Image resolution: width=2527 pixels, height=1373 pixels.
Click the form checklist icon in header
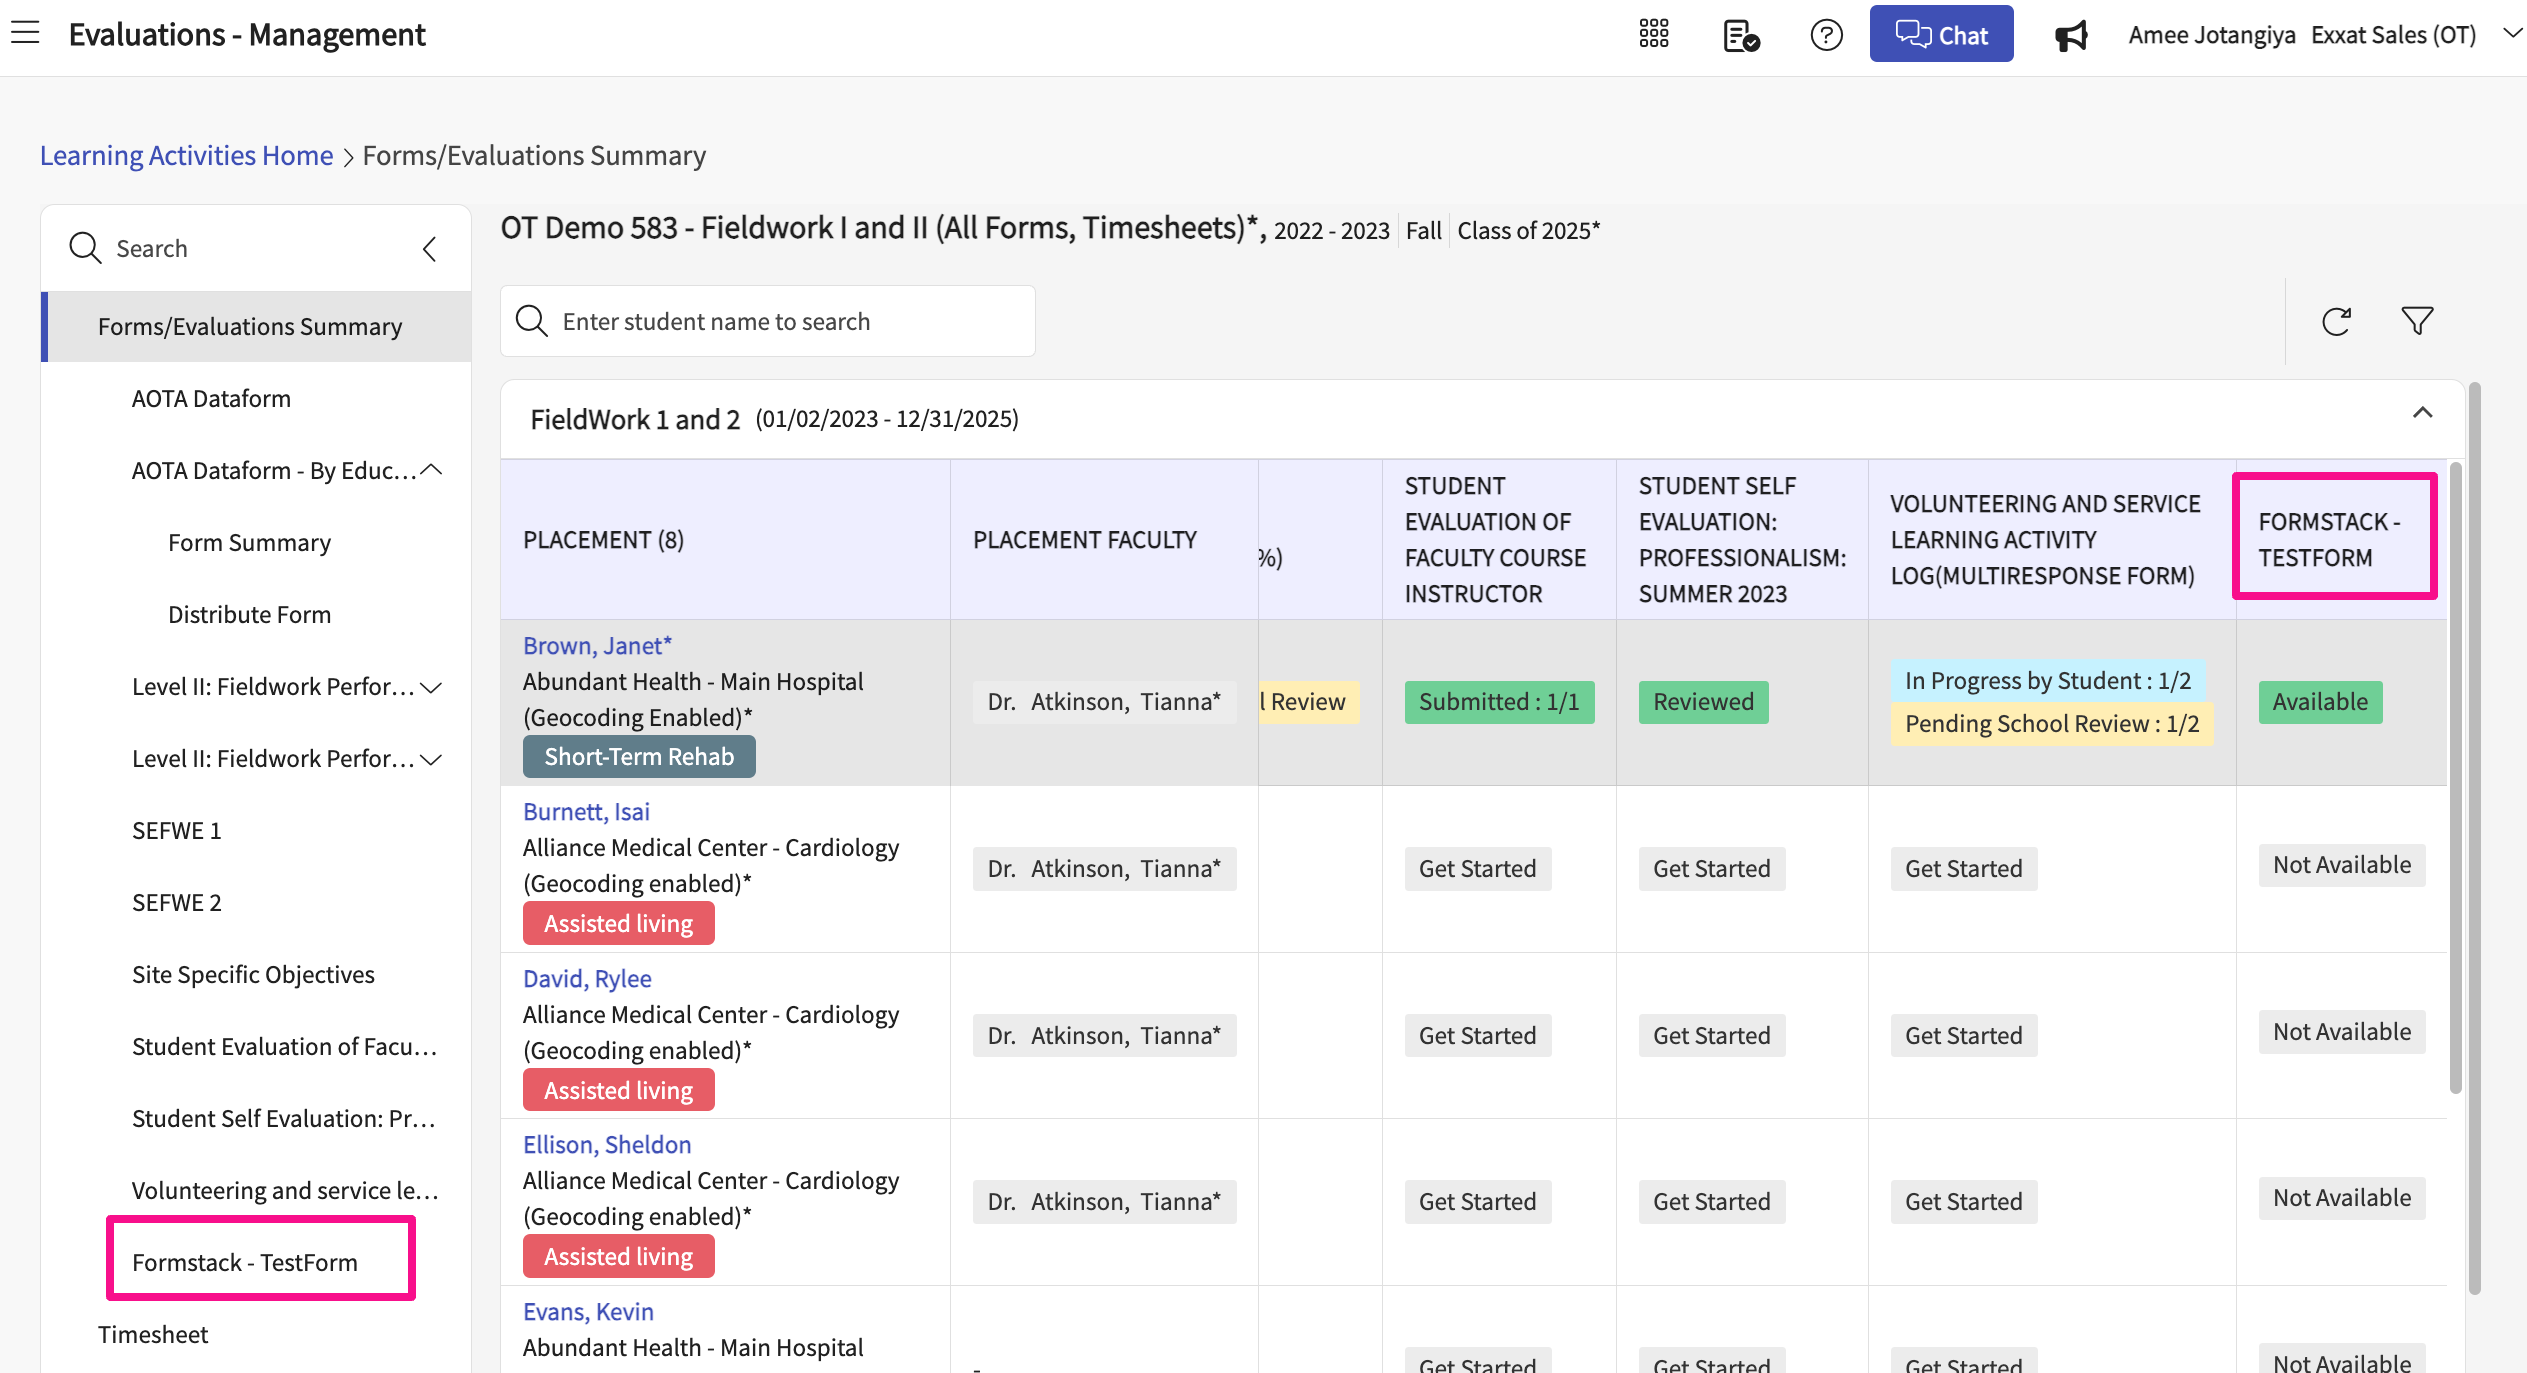pos(1741,36)
